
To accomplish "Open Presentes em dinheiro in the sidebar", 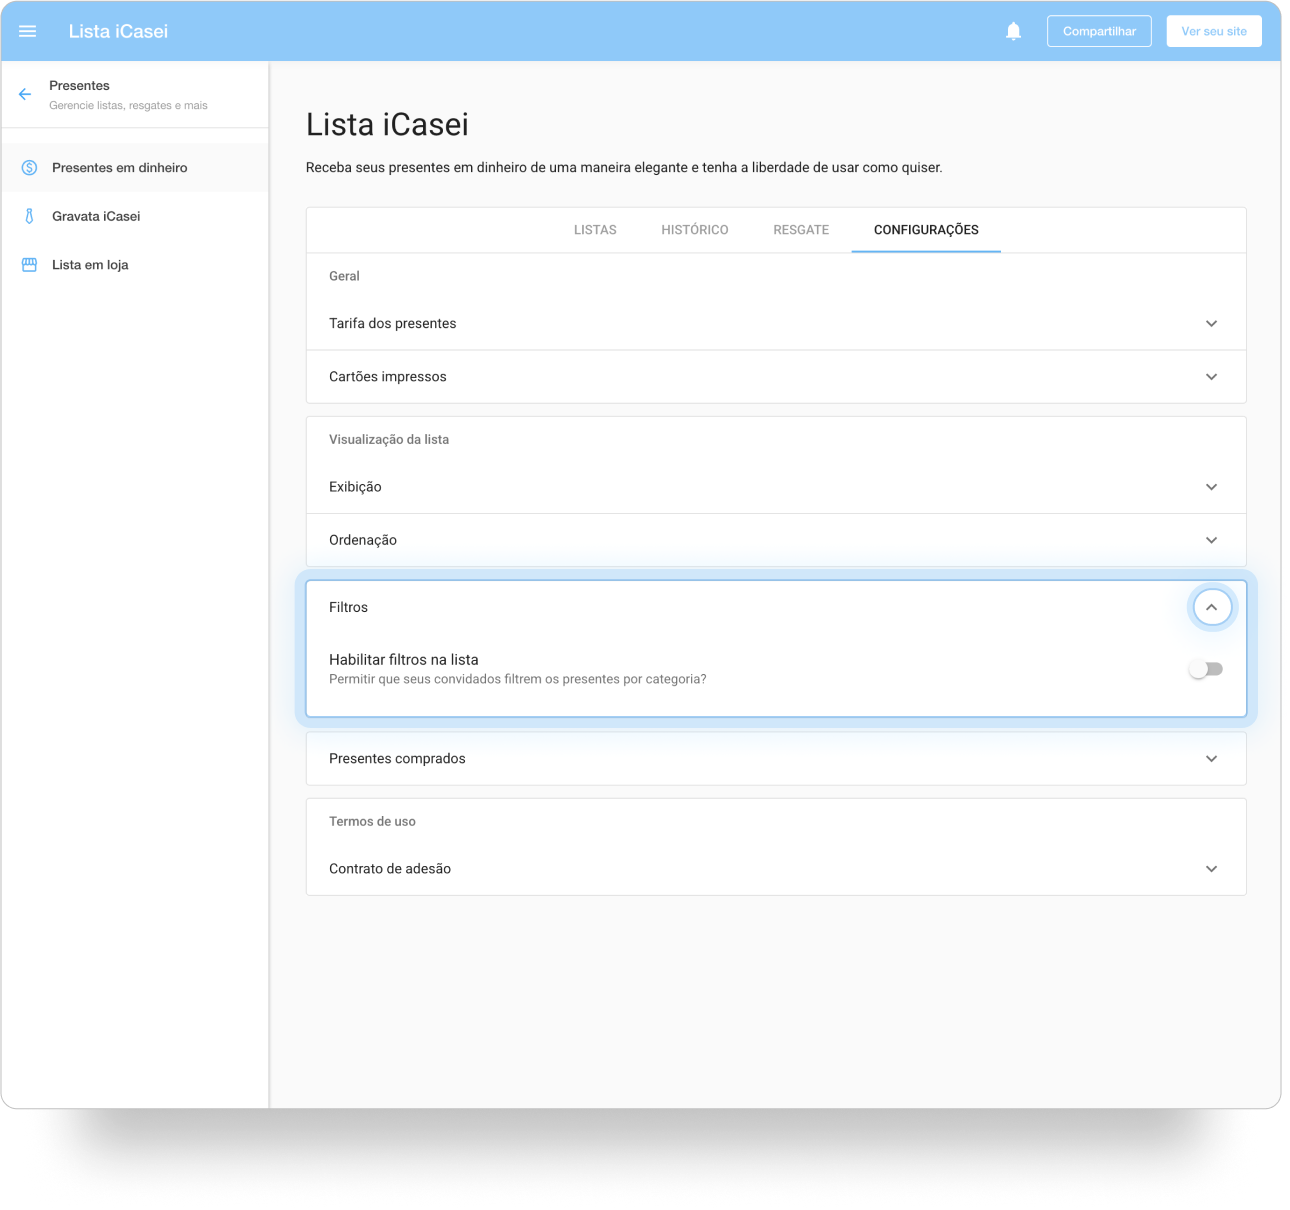I will (x=135, y=168).
